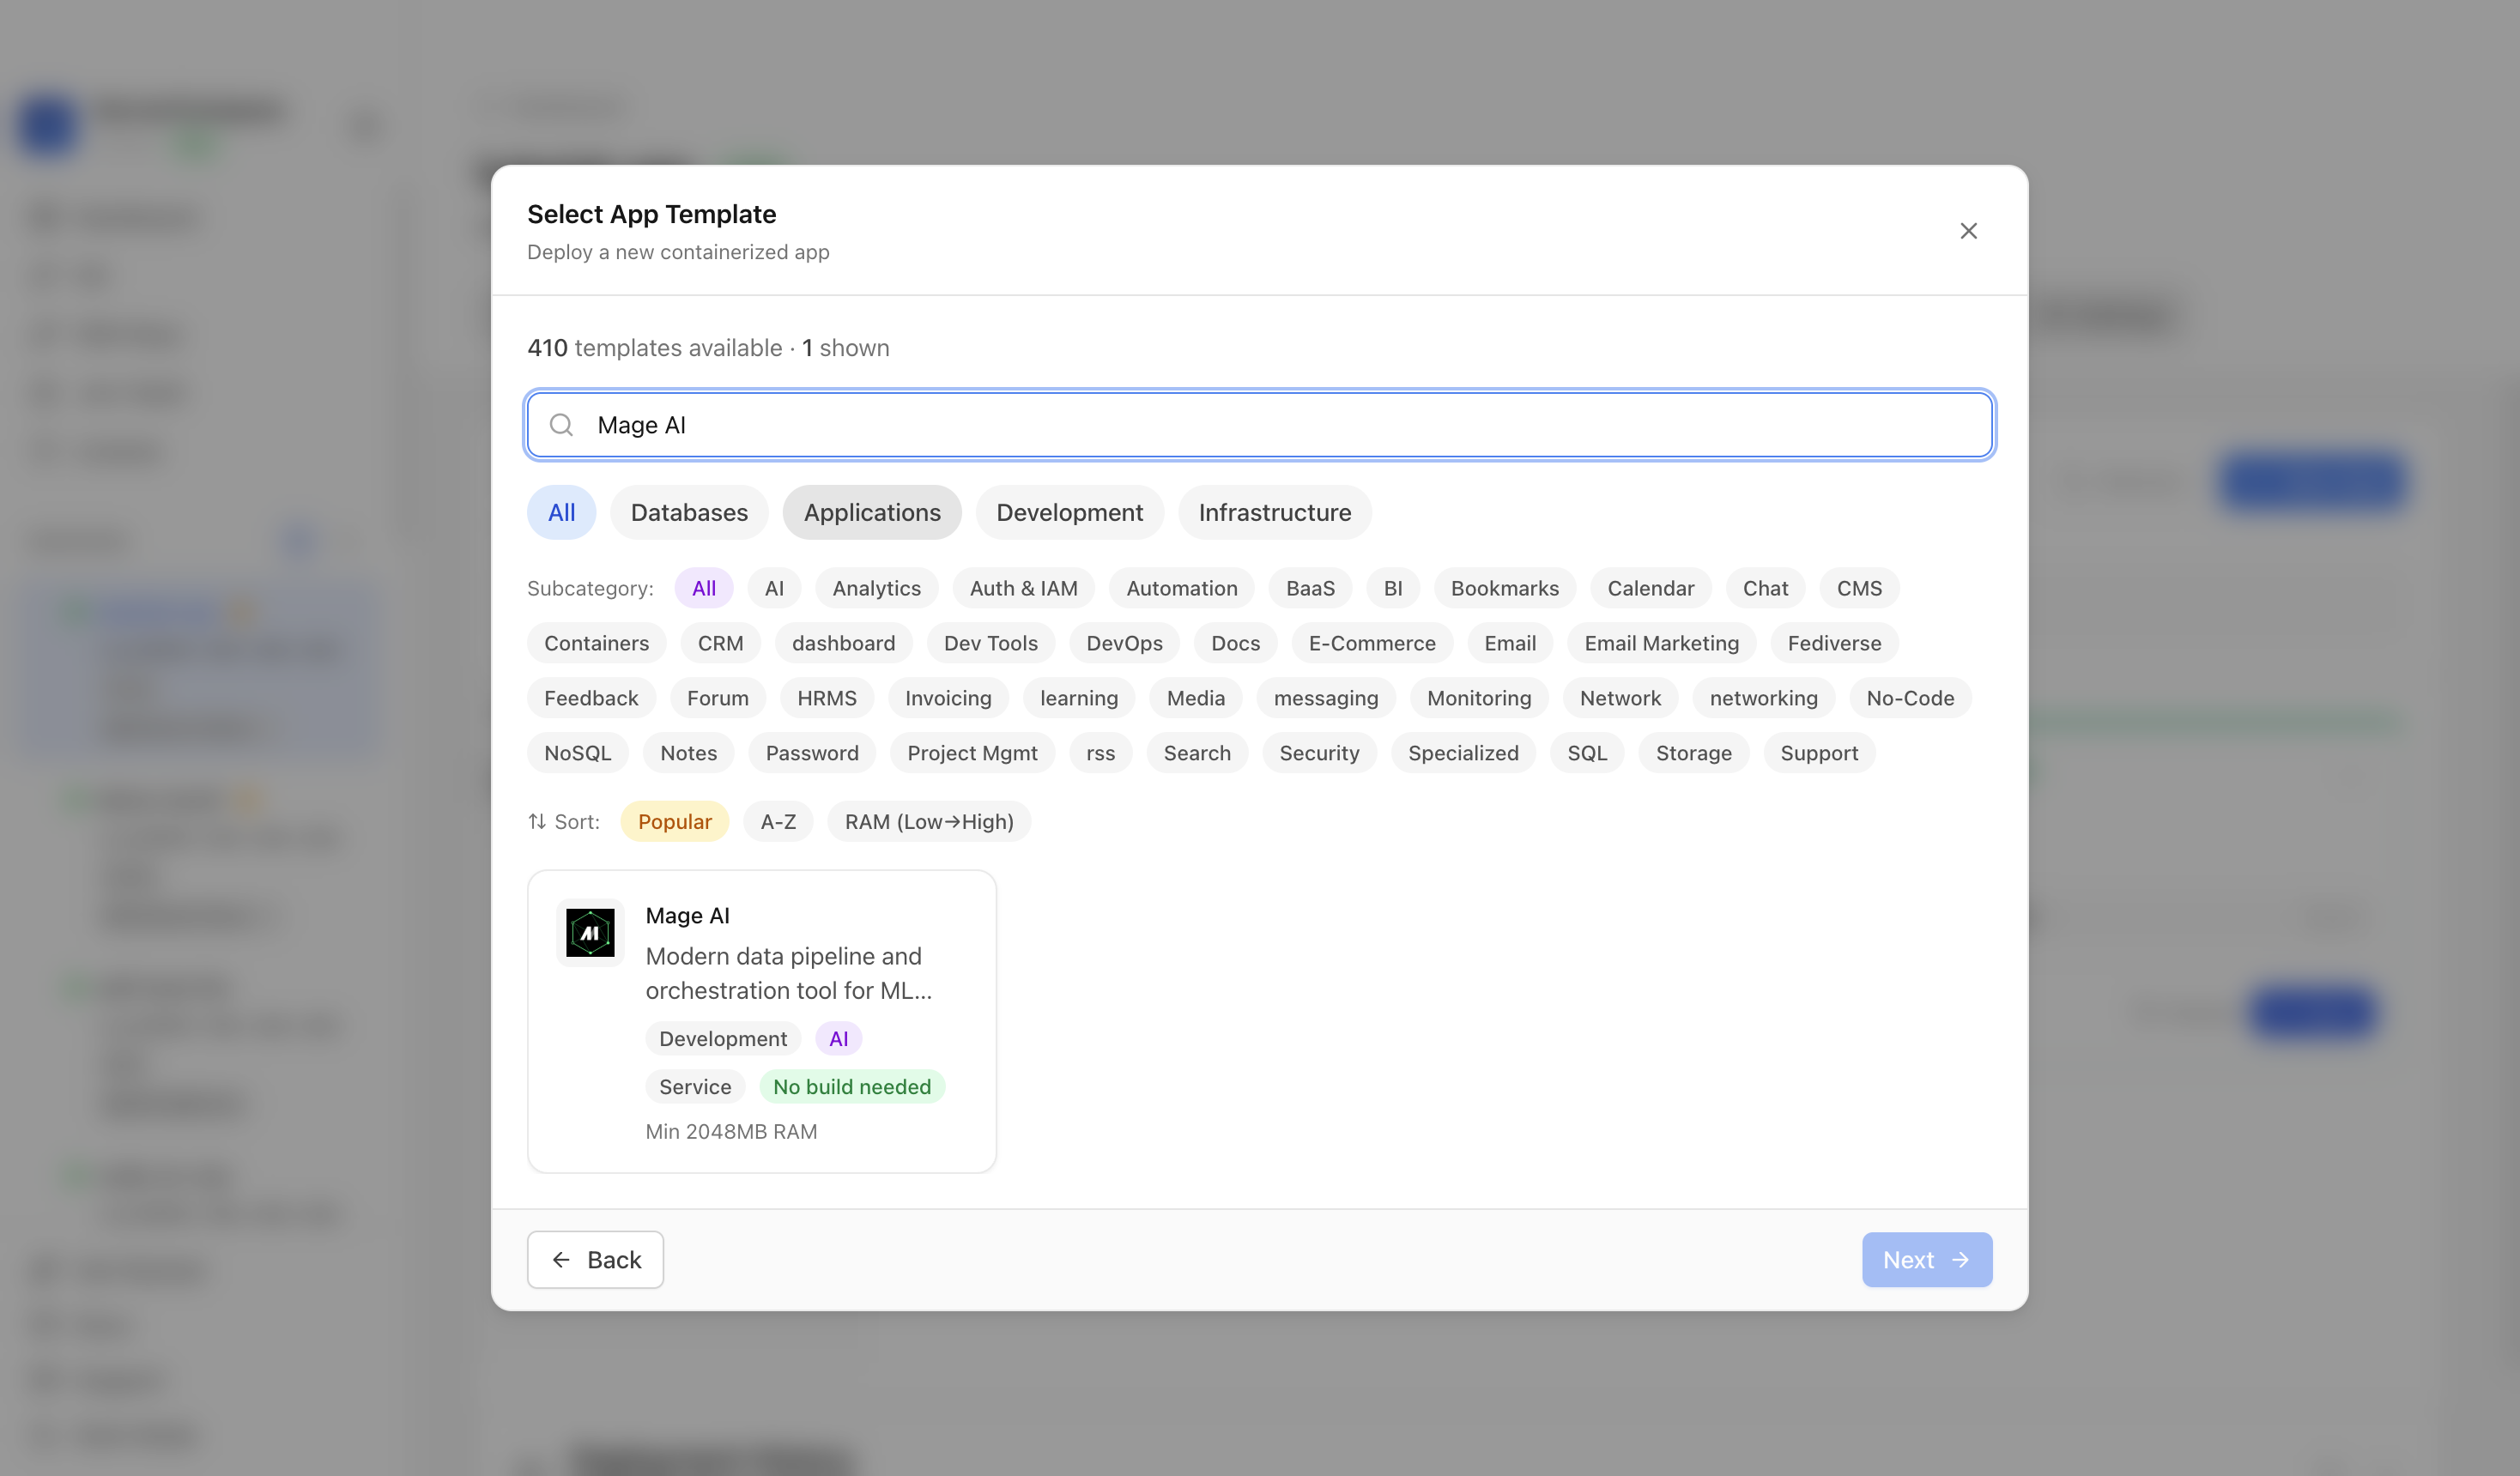Filter by Chat subcategory
Image resolution: width=2520 pixels, height=1476 pixels.
pos(1765,588)
